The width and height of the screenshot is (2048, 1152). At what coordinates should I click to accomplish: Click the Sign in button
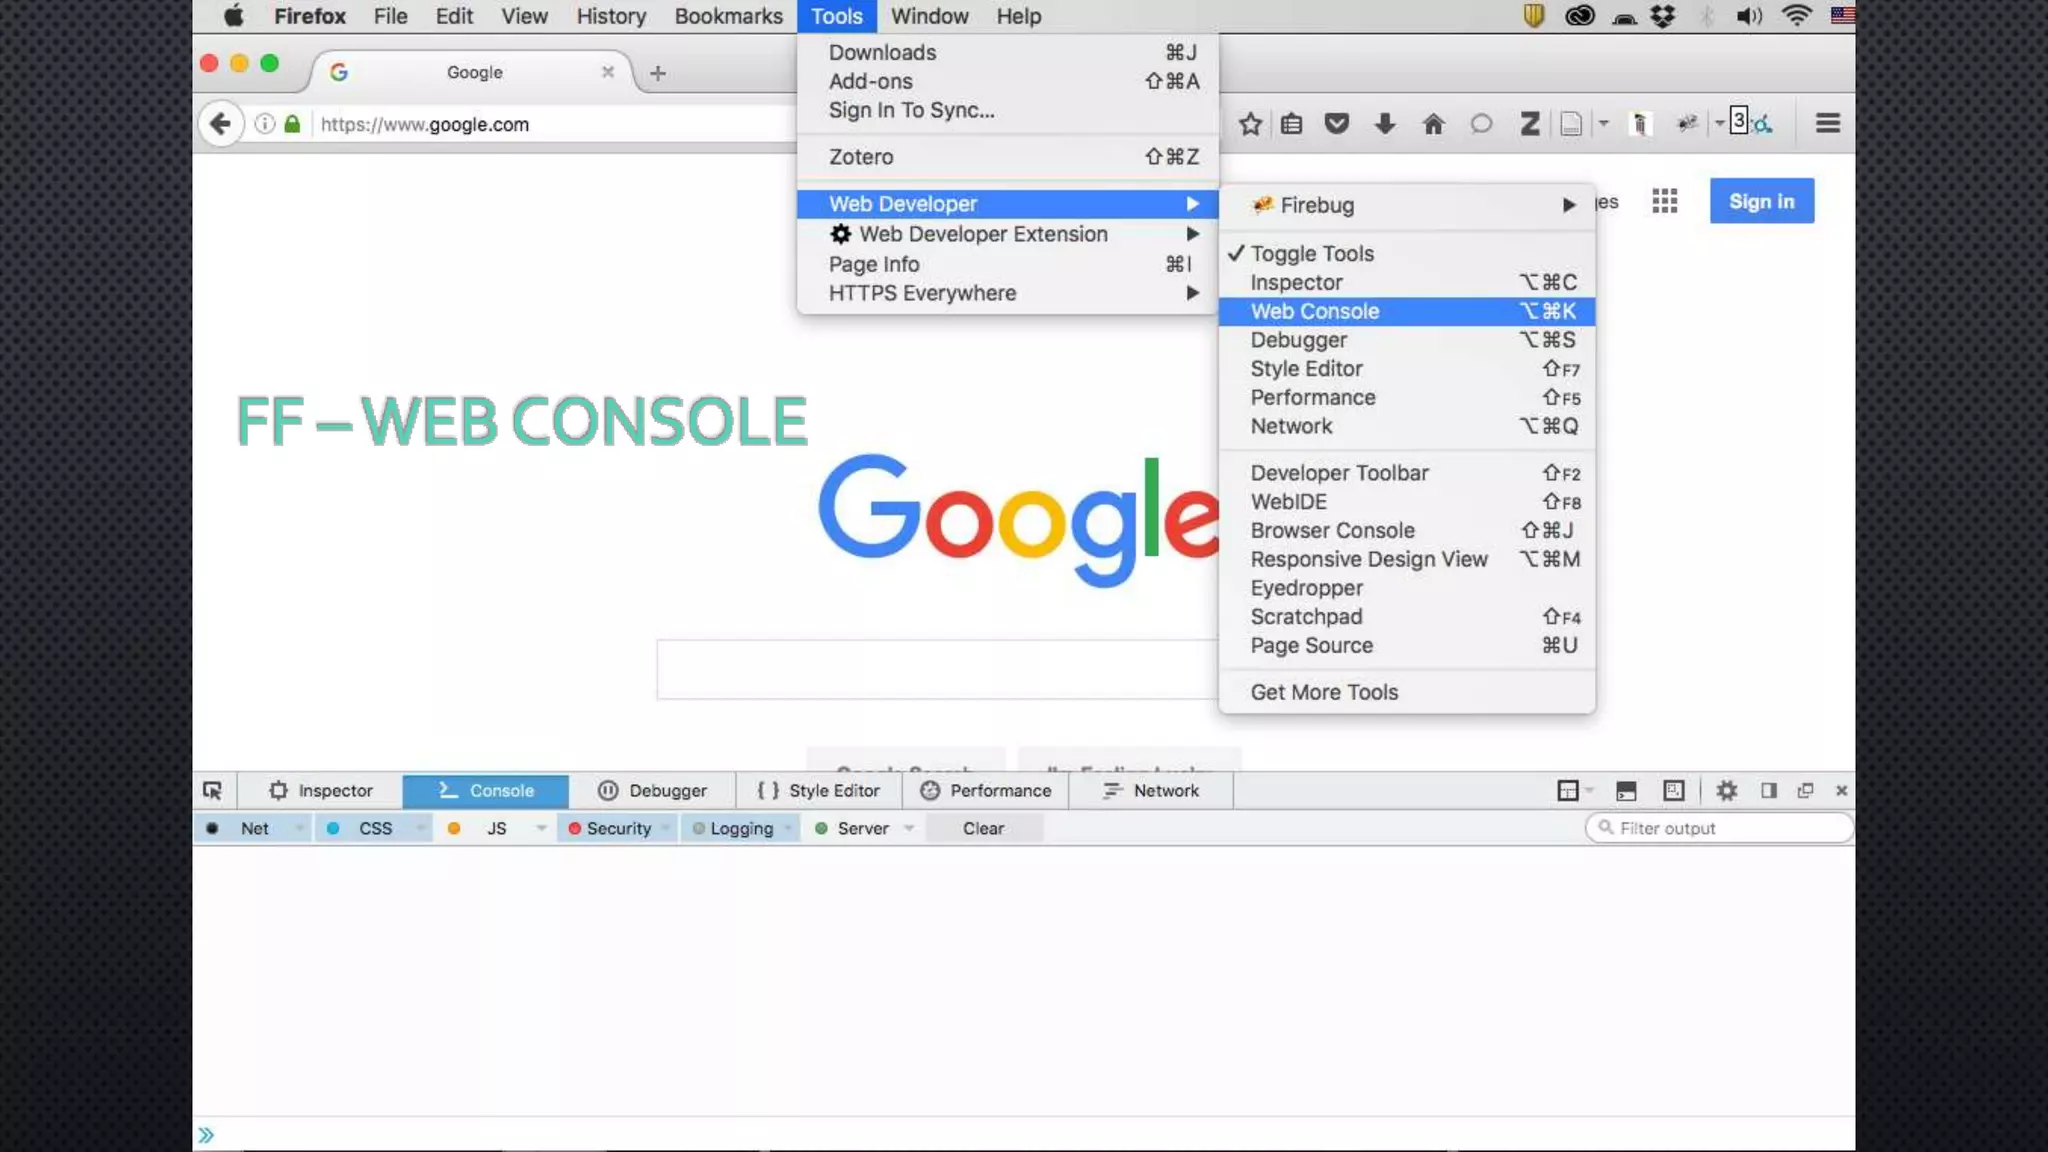pos(1761,201)
